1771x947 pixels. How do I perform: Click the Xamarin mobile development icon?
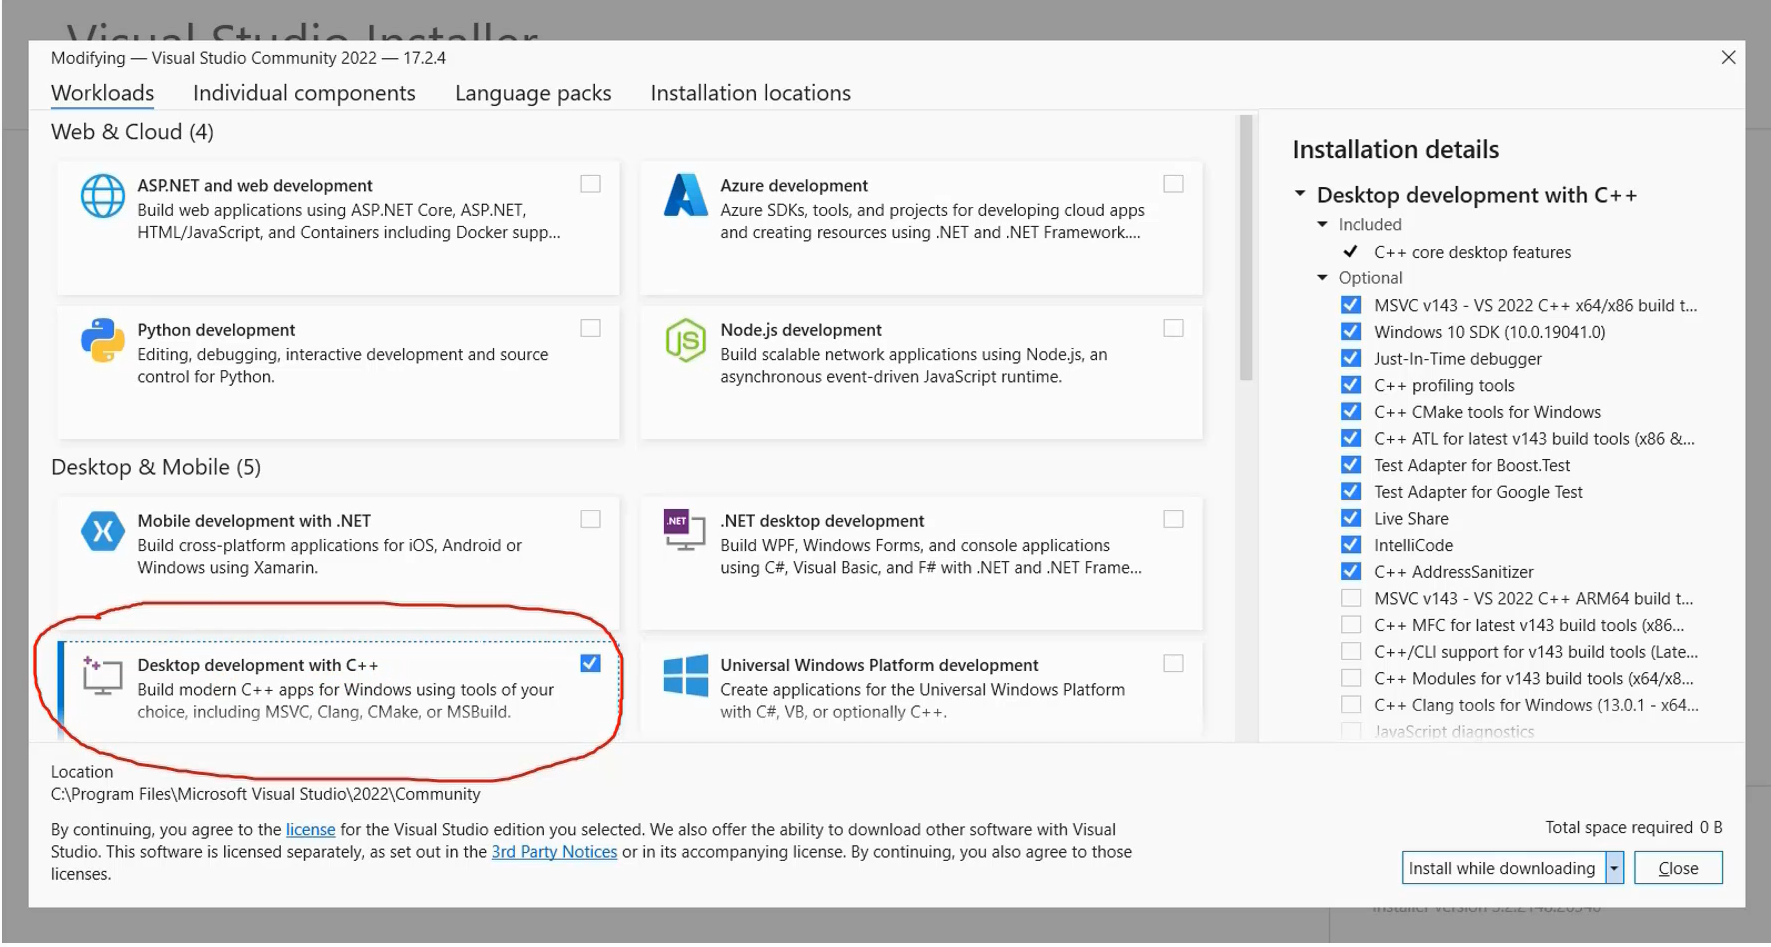pos(103,531)
